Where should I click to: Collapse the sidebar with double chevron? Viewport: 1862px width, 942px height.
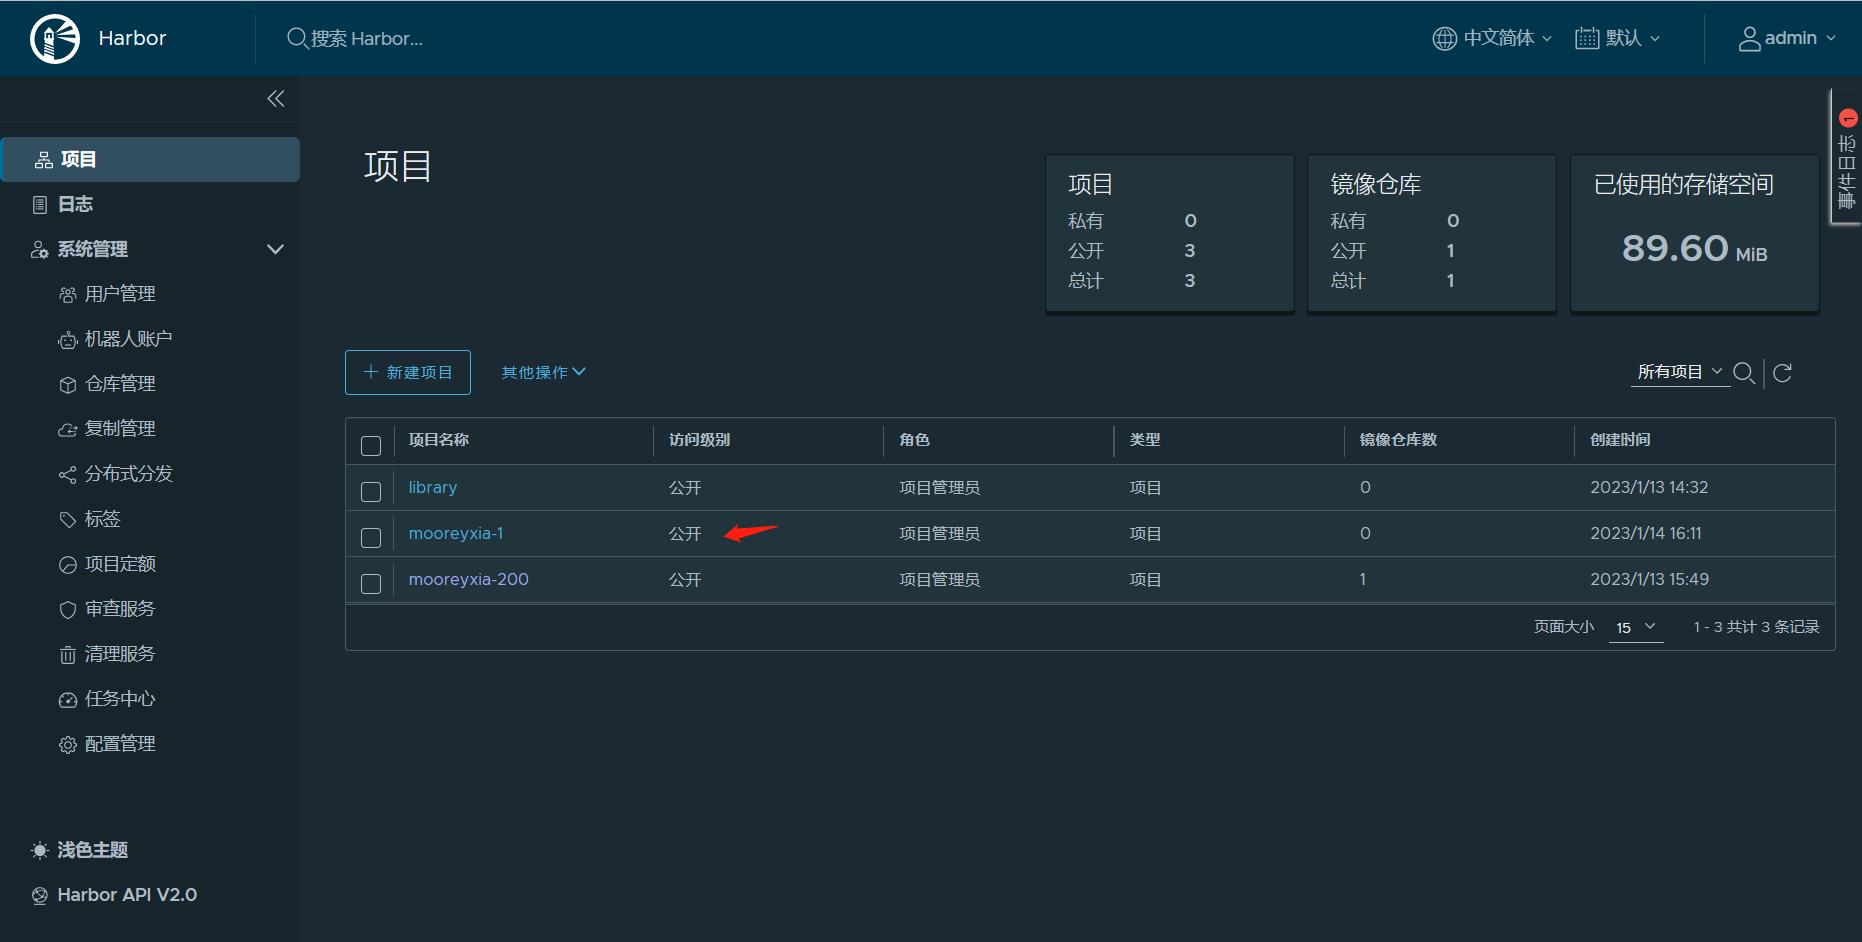click(276, 98)
